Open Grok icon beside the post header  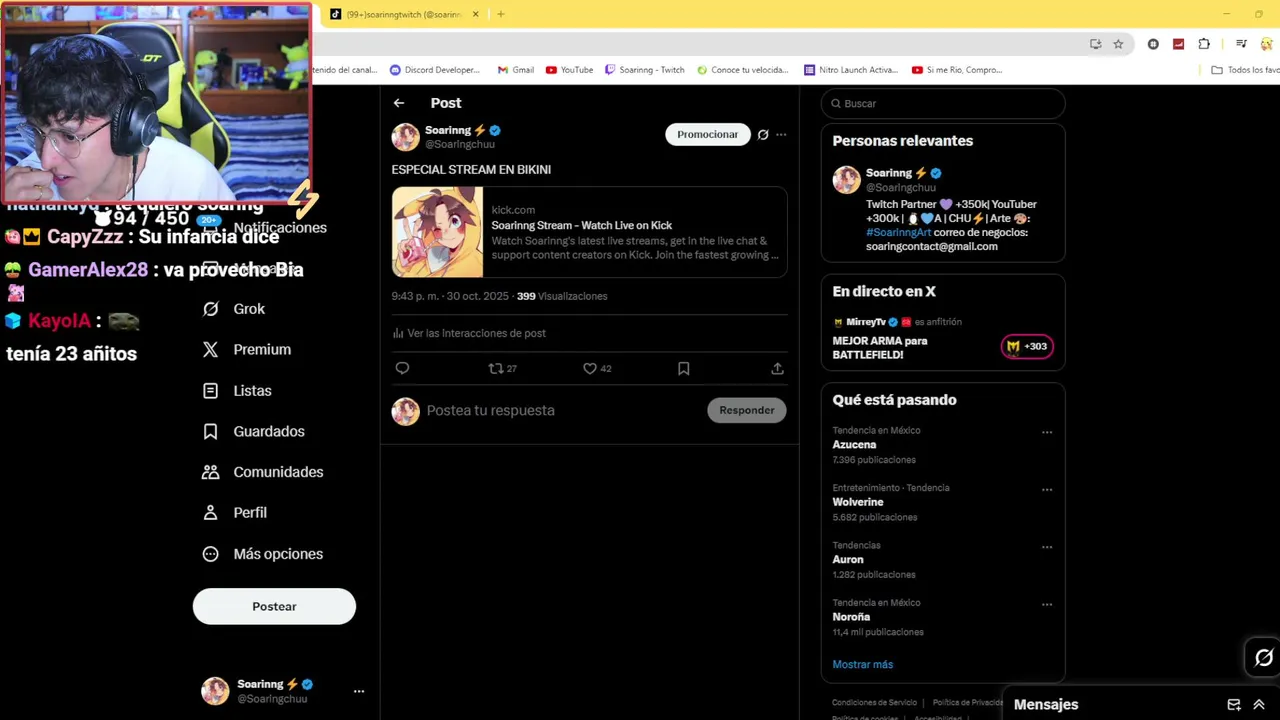(763, 135)
